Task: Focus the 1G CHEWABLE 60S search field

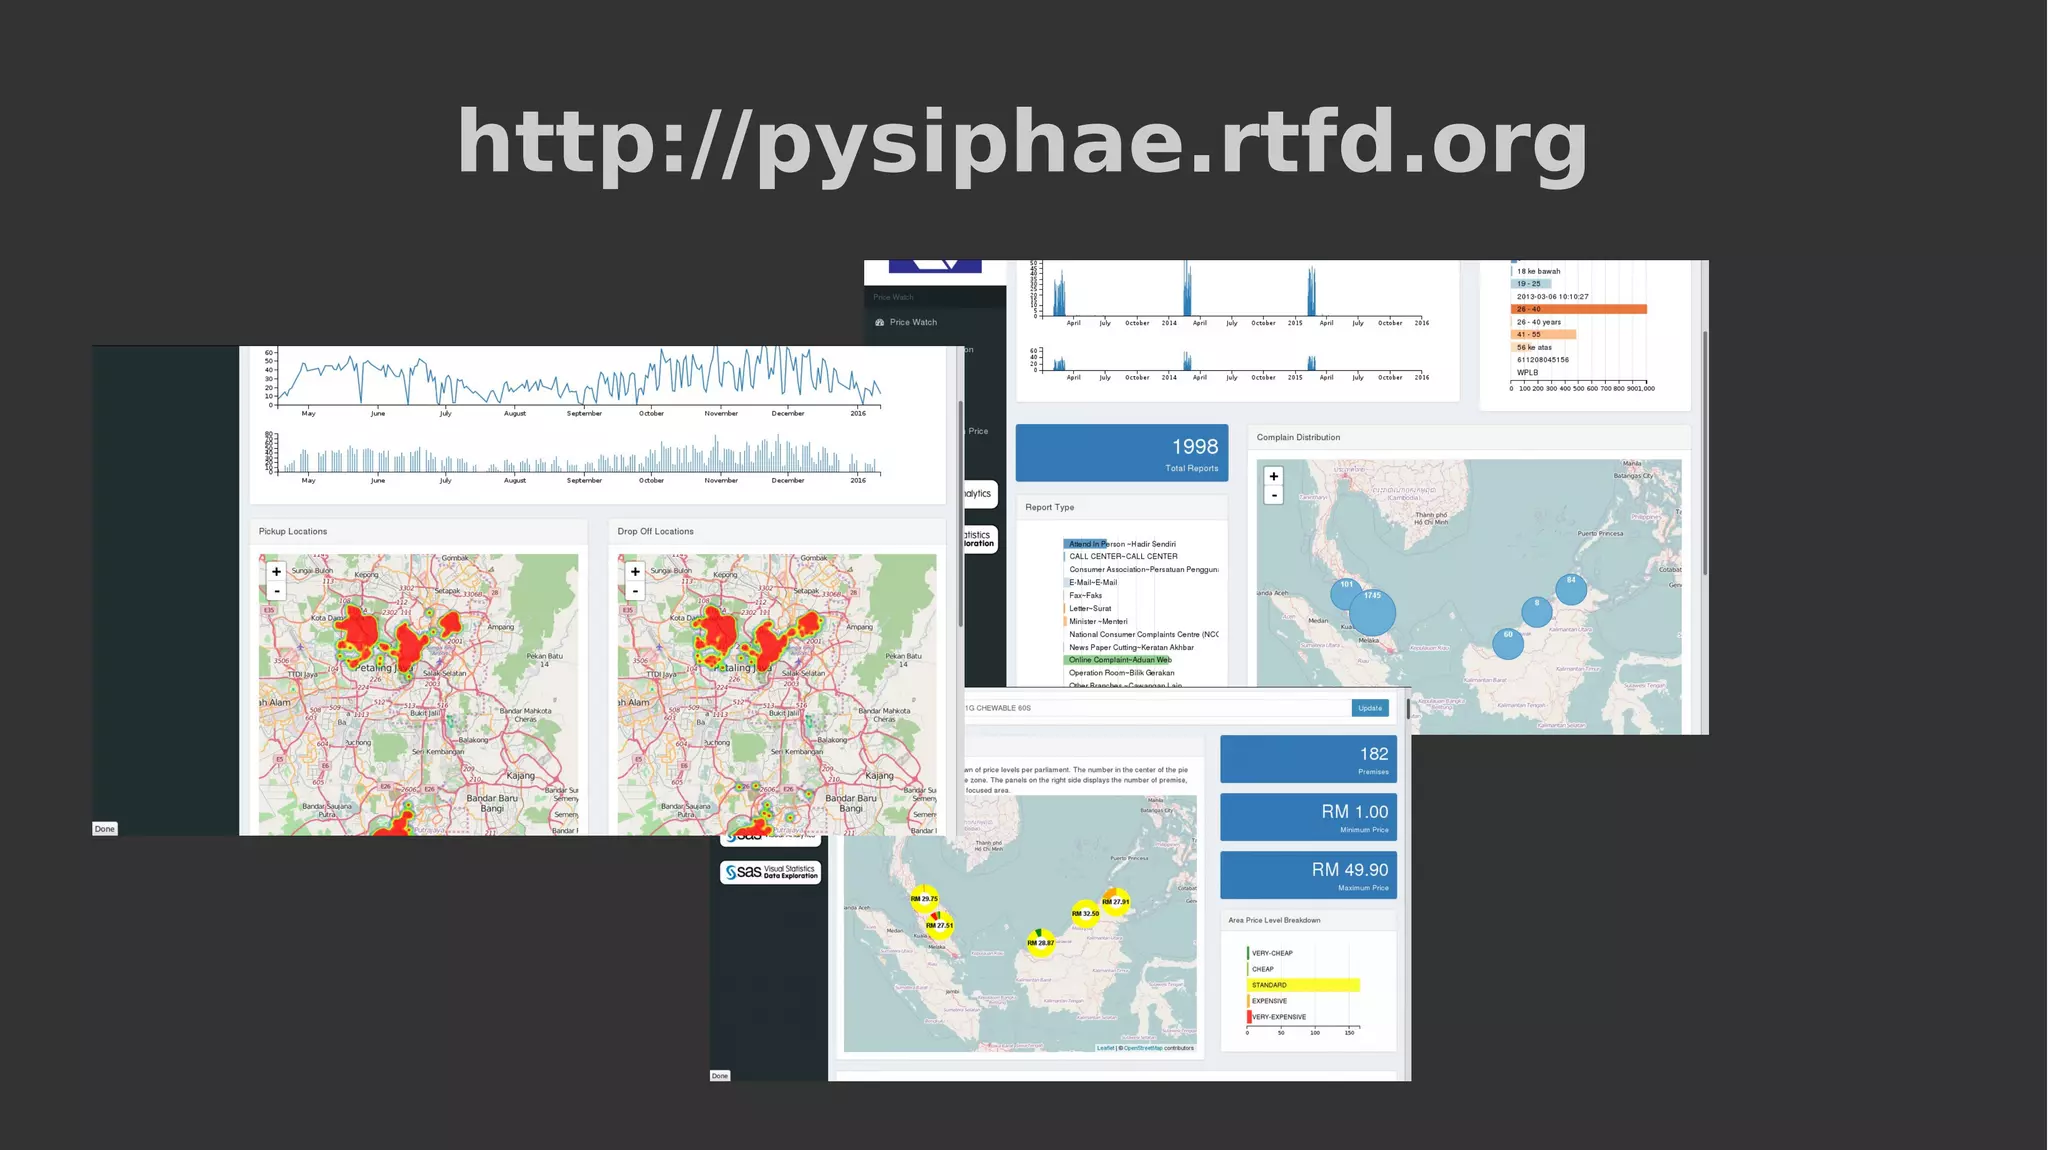Action: [x=1157, y=708]
